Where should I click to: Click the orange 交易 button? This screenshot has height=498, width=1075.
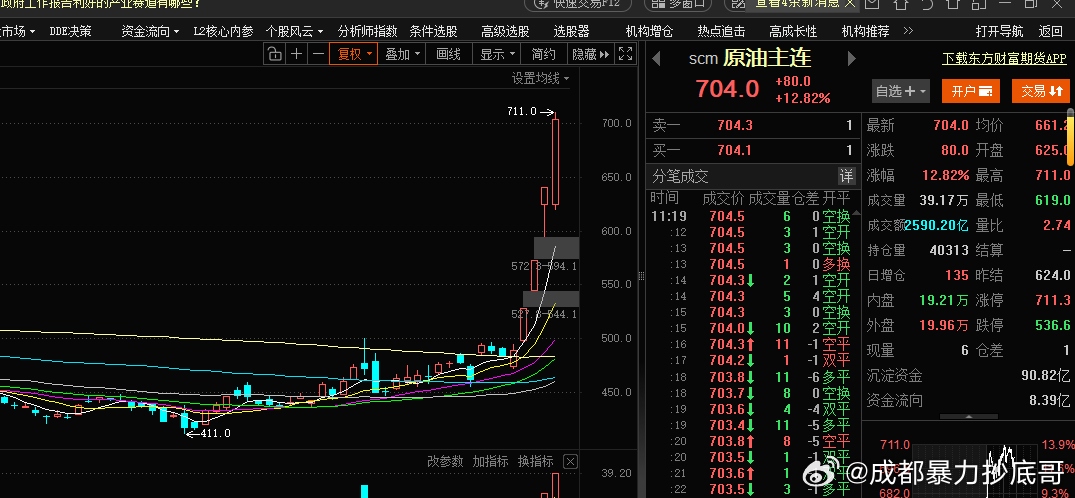(1041, 91)
